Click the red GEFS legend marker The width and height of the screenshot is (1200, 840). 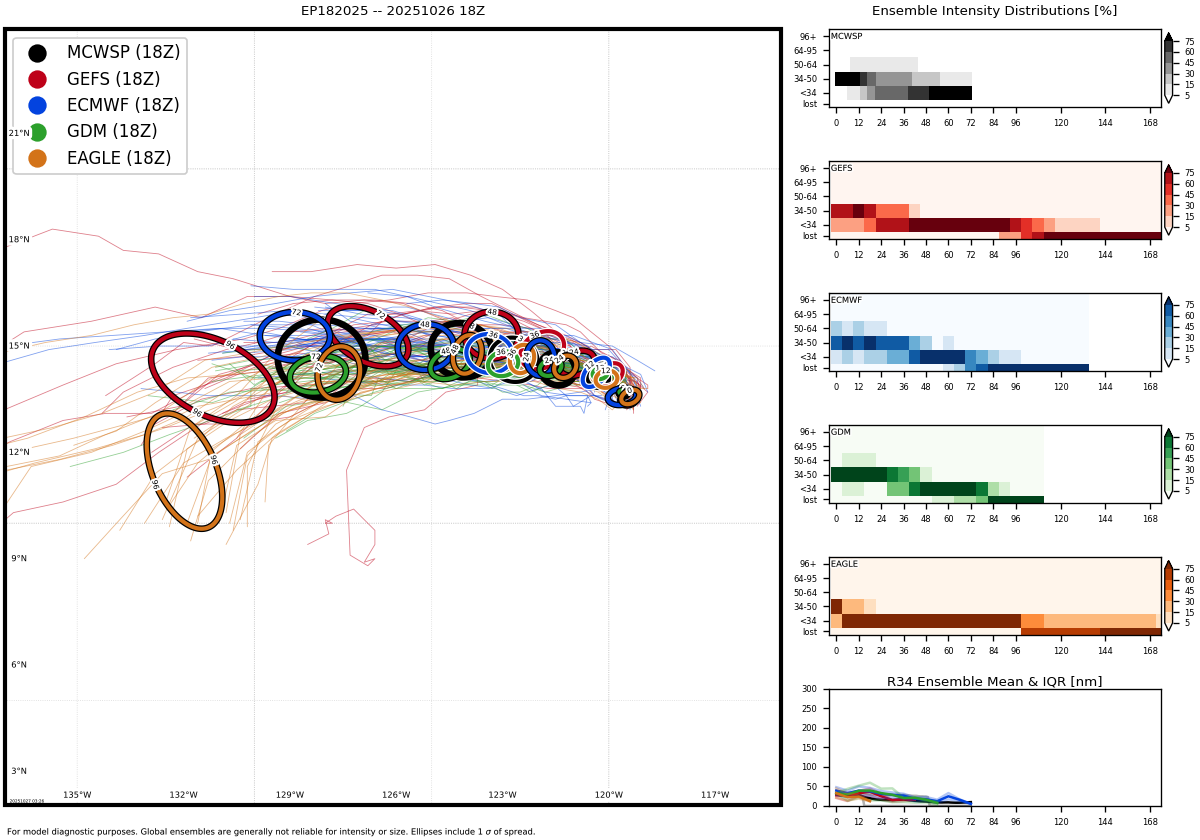37,79
